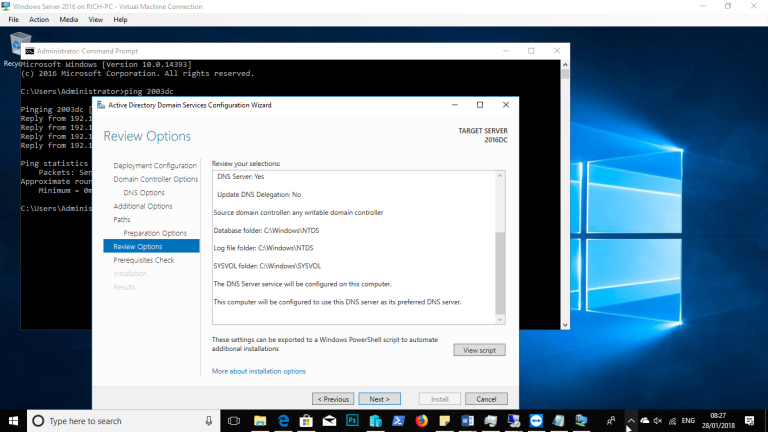
Task: Click the Next button in wizard
Action: click(380, 399)
